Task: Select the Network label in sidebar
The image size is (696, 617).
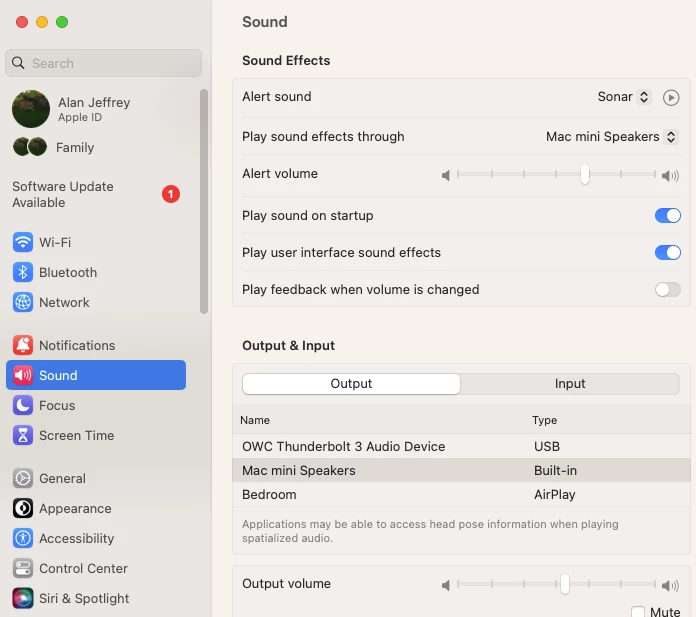Action: 64,302
